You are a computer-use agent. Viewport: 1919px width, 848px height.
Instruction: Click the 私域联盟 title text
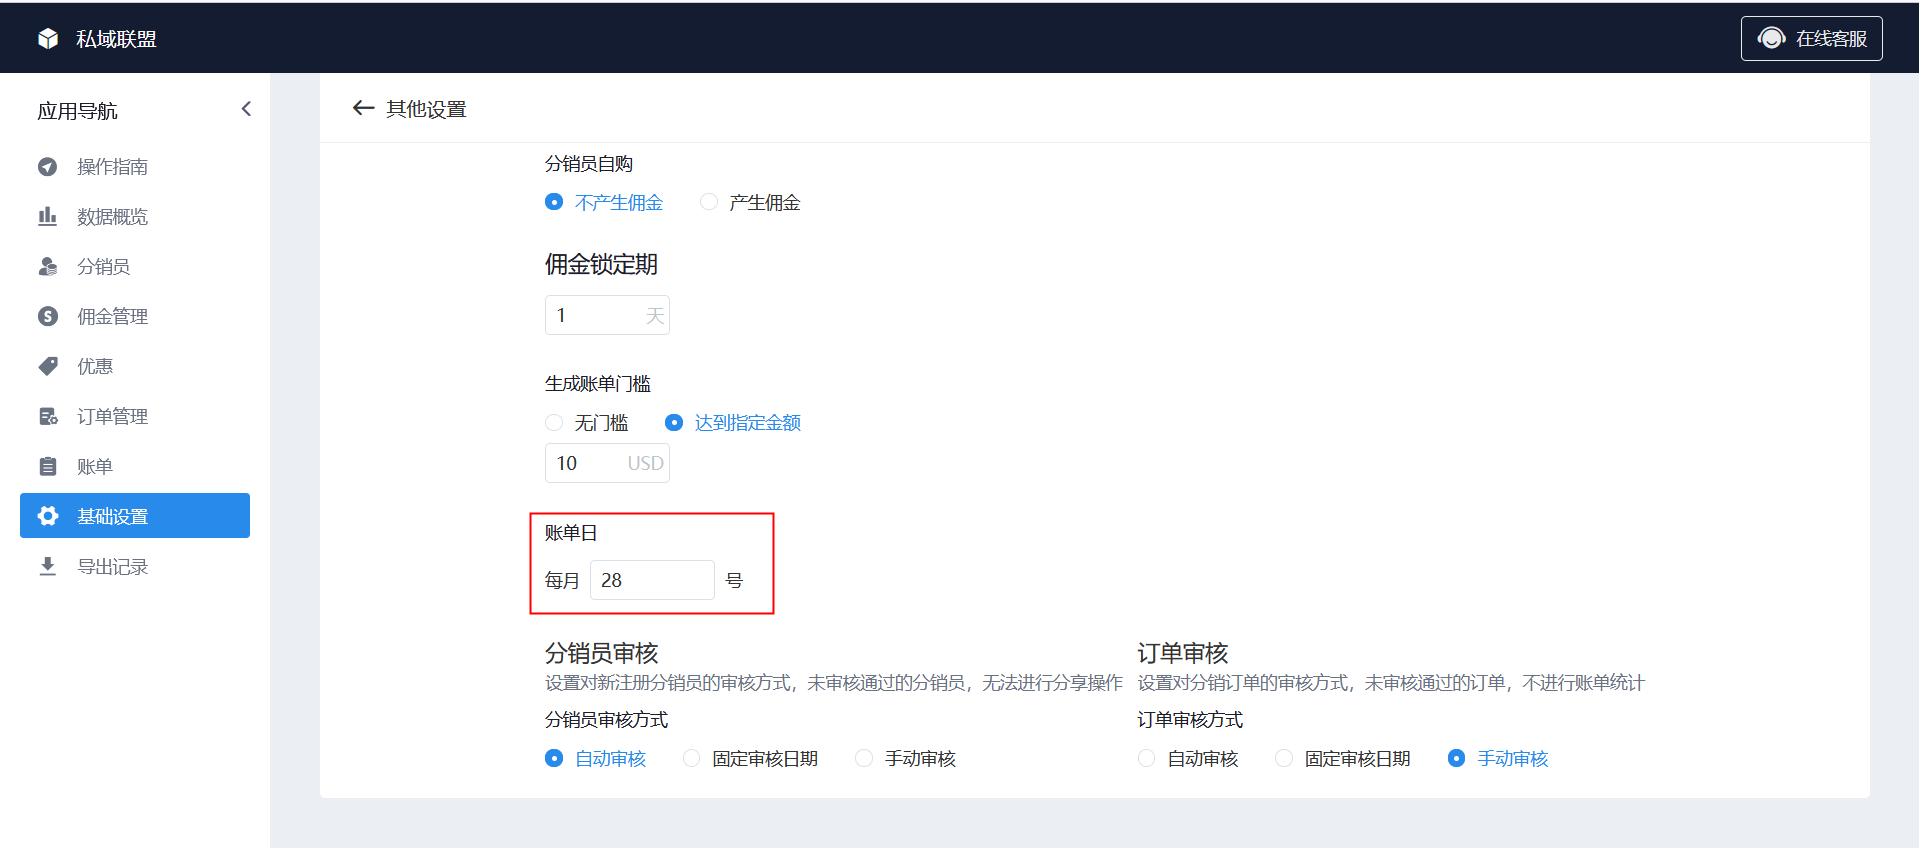point(117,39)
